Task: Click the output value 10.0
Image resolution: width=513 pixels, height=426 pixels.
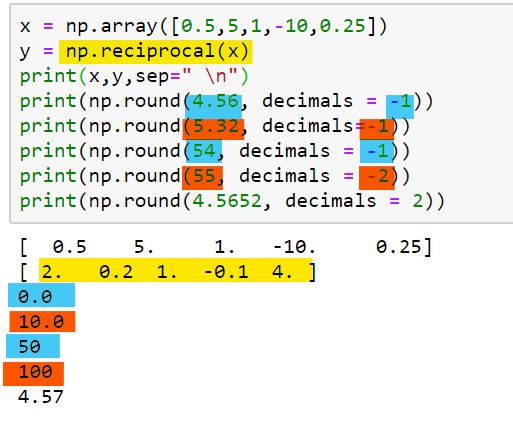Action: [x=41, y=322]
